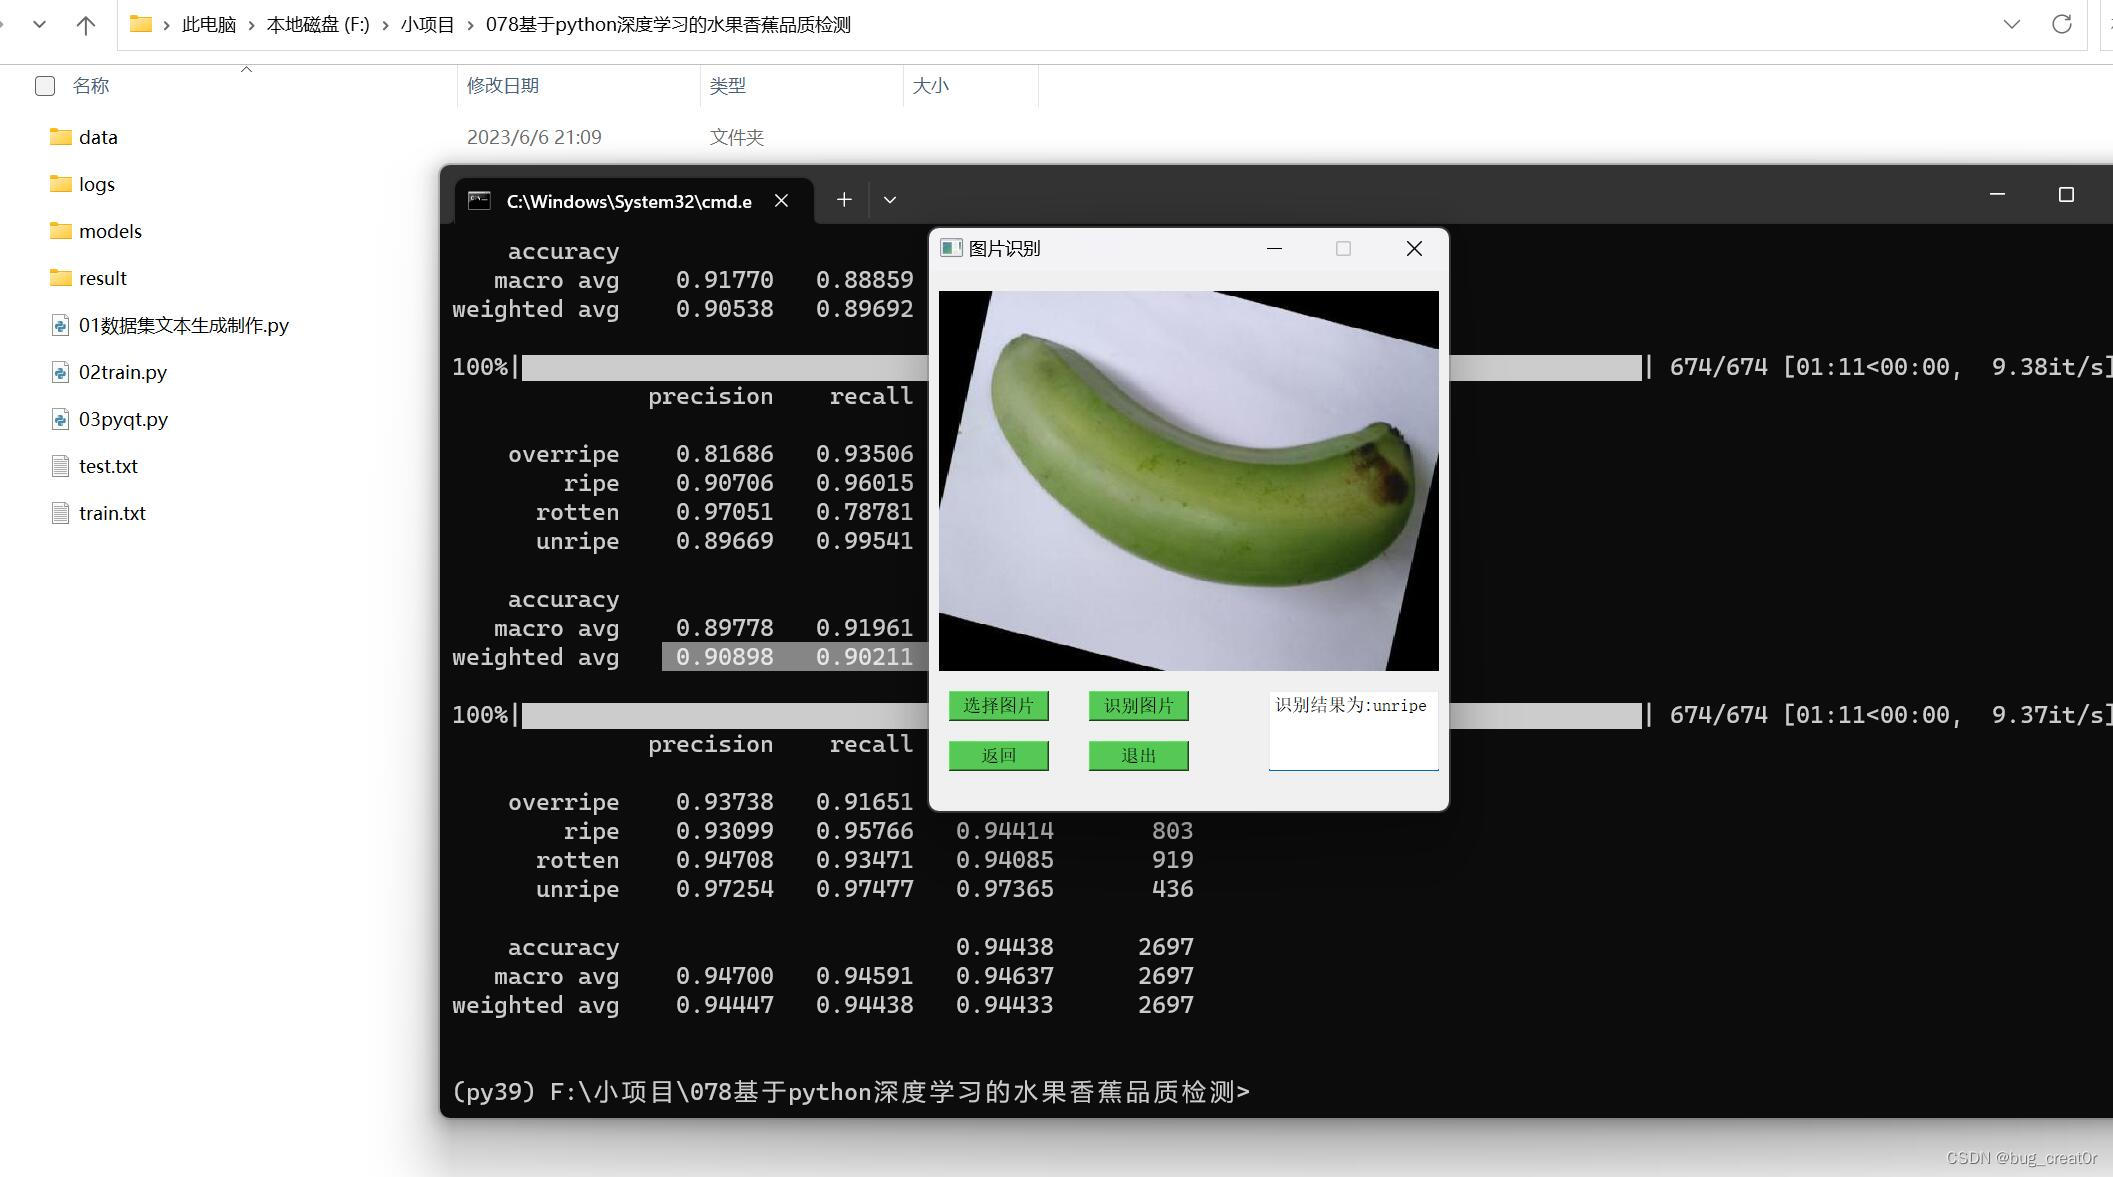2113x1177 pixels.
Task: Open 03pyqt.py script file
Action: click(123, 417)
